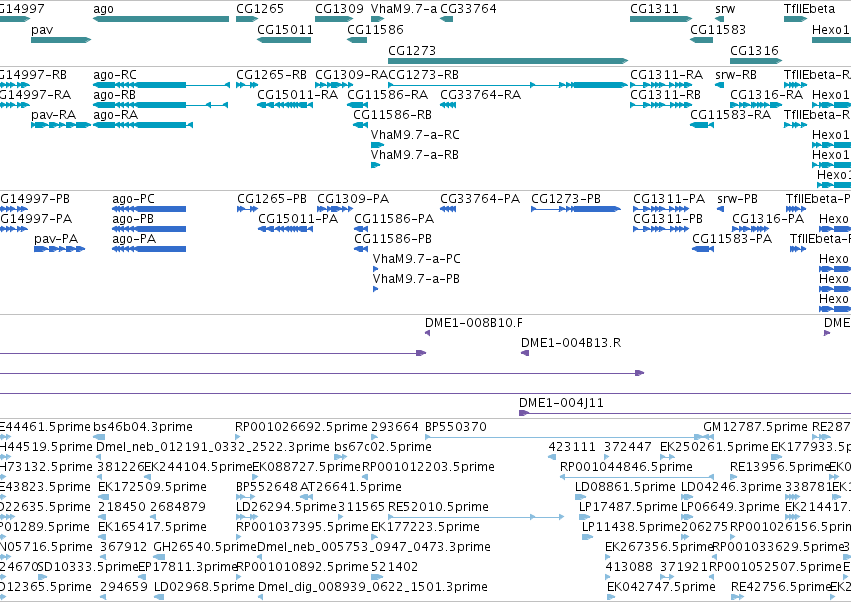Click protein CG33764-PA
Screen dimensions: 851x602
pos(480,199)
